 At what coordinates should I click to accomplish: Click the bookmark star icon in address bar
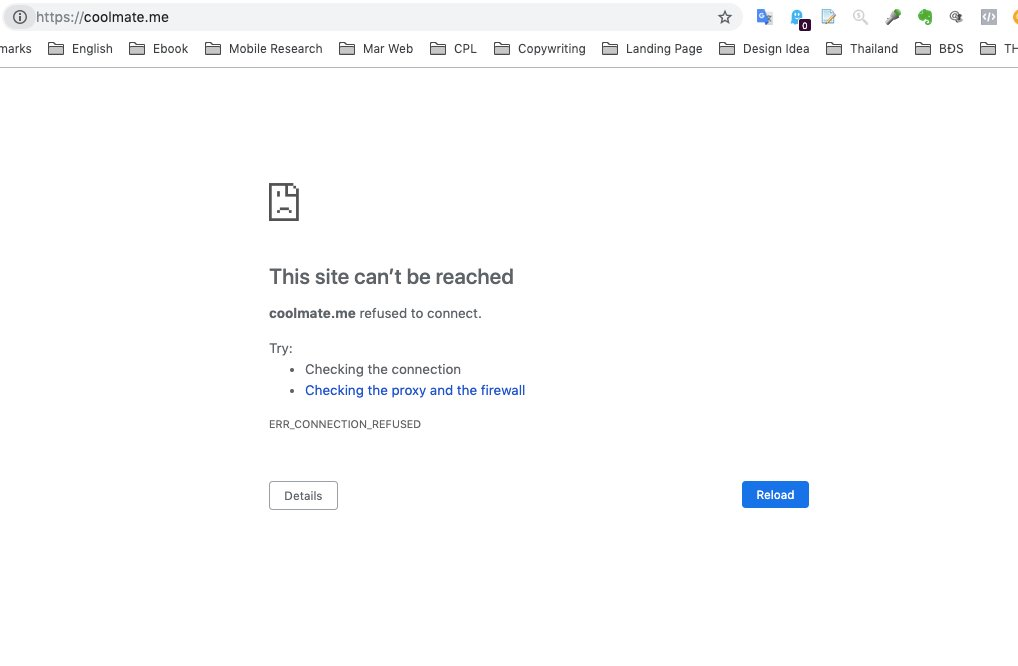725,17
